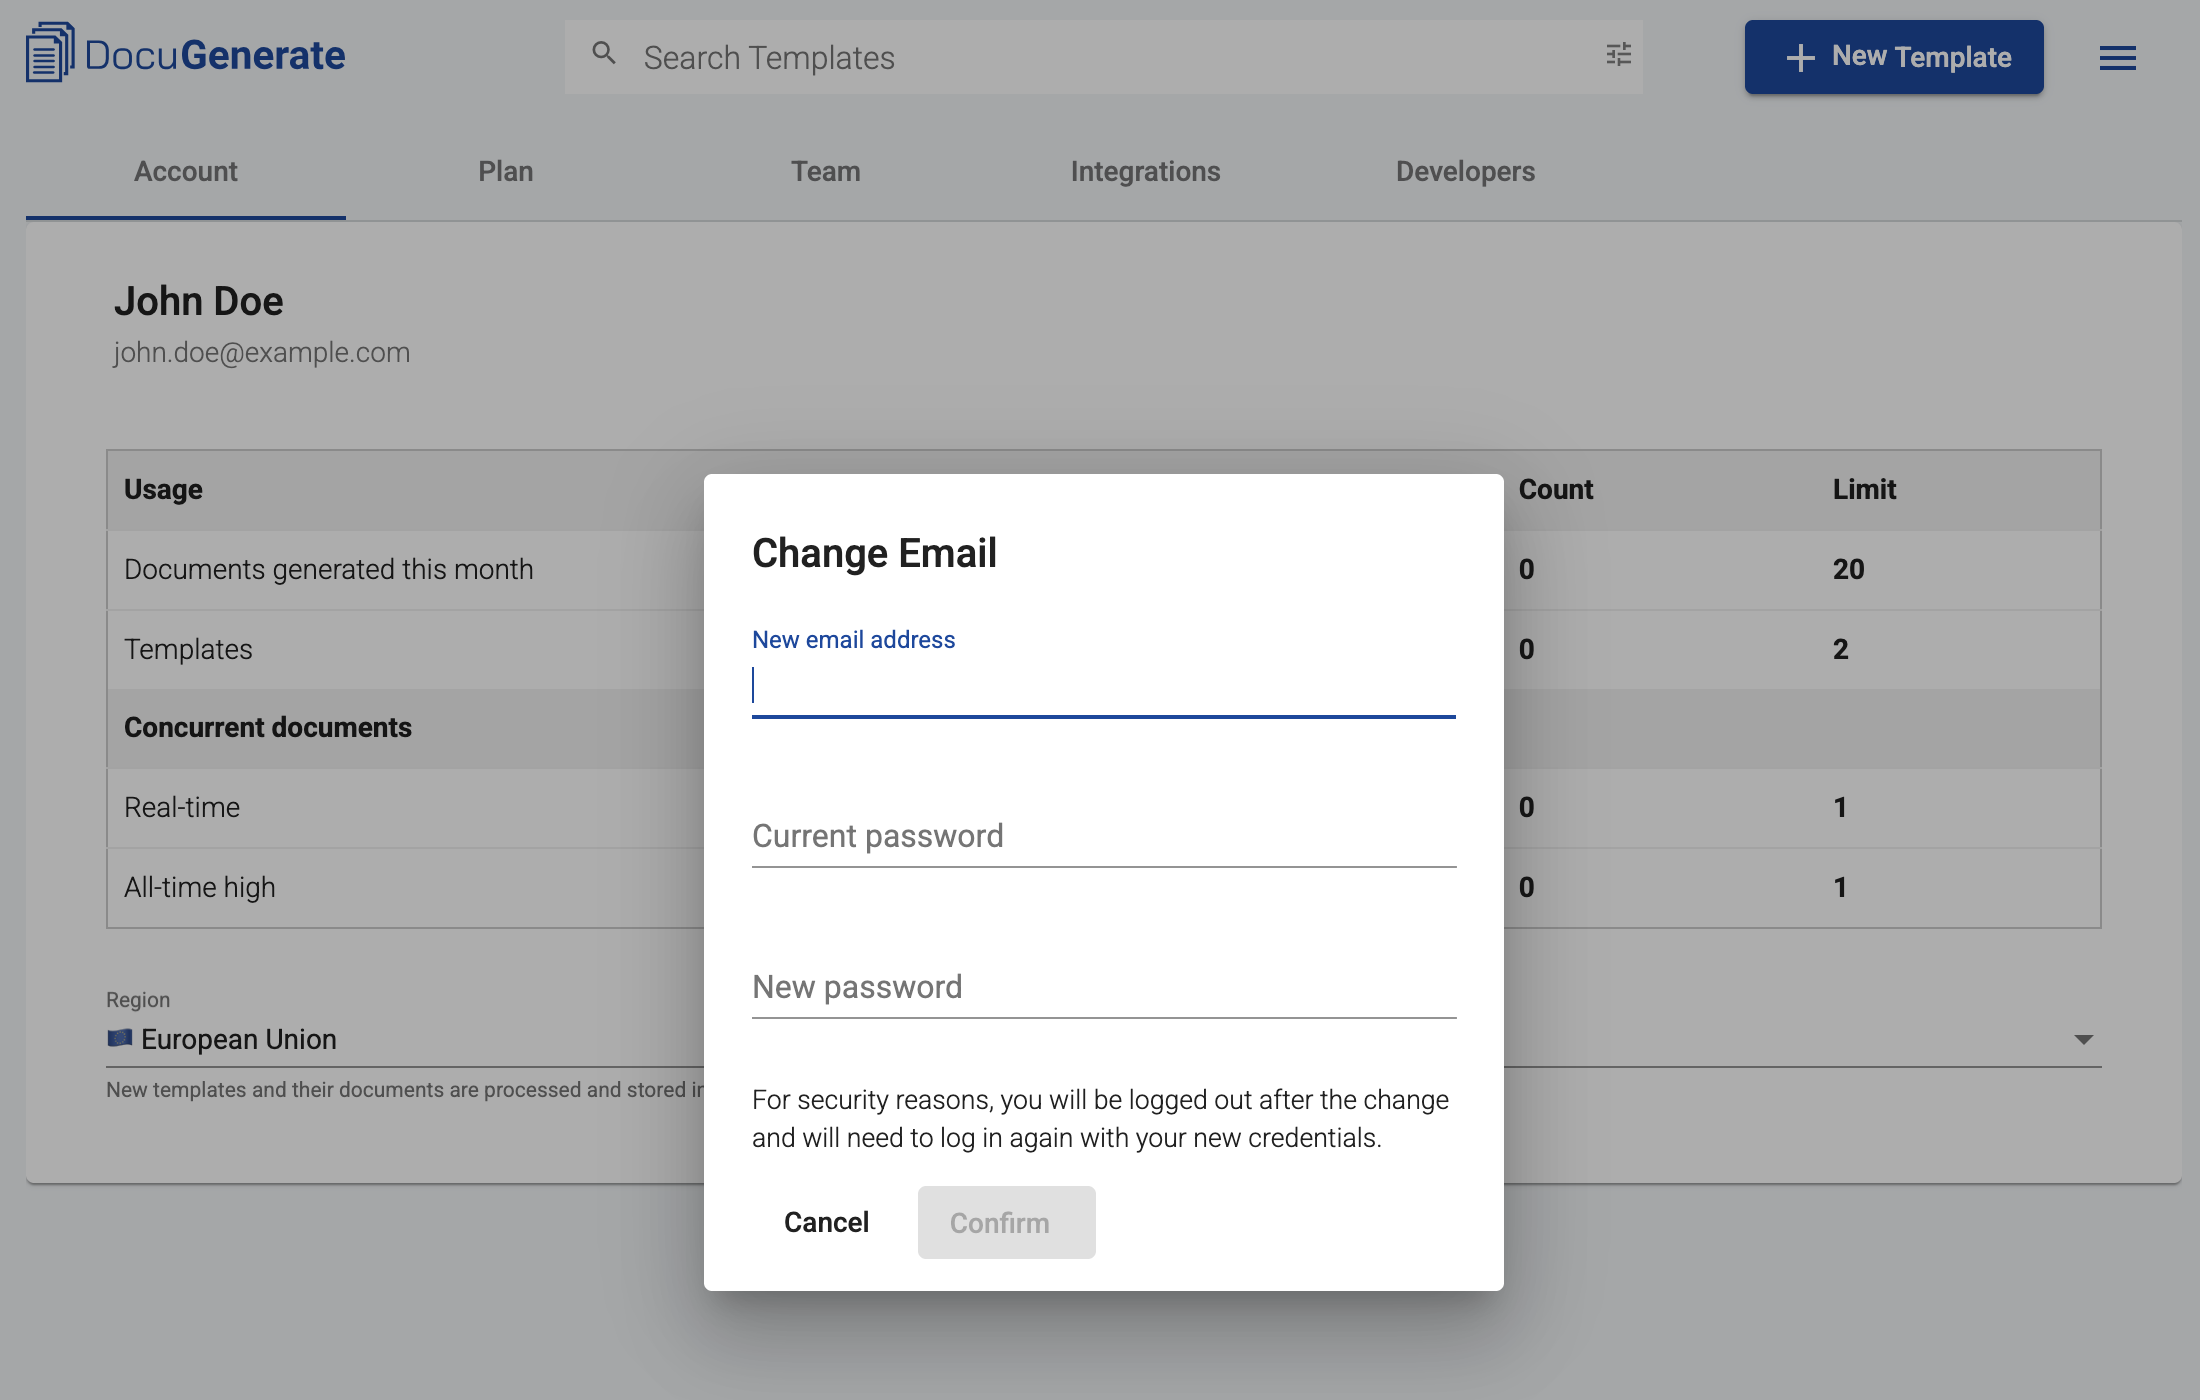2200x1400 pixels.
Task: Click the European Union flag icon
Action: pyautogui.click(x=120, y=1039)
